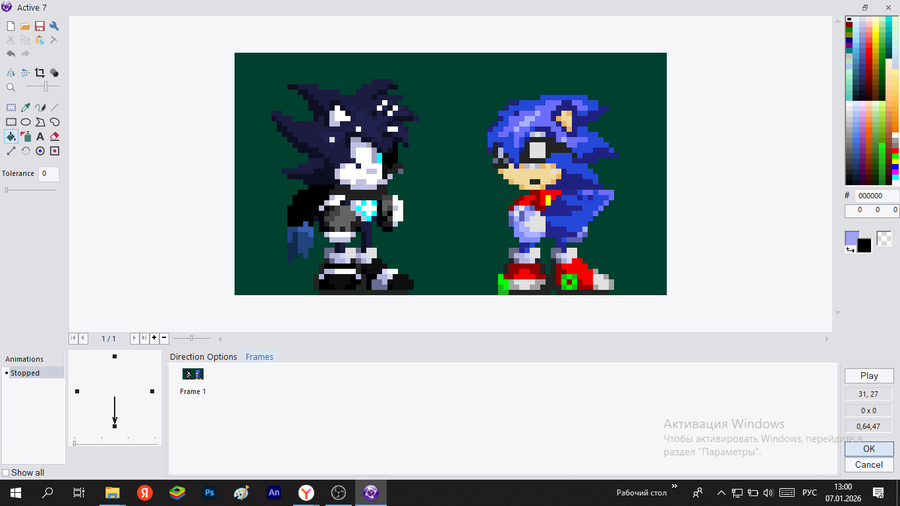This screenshot has width=900, height=506.
Task: Click the Delete X icon
Action: pos(54,40)
